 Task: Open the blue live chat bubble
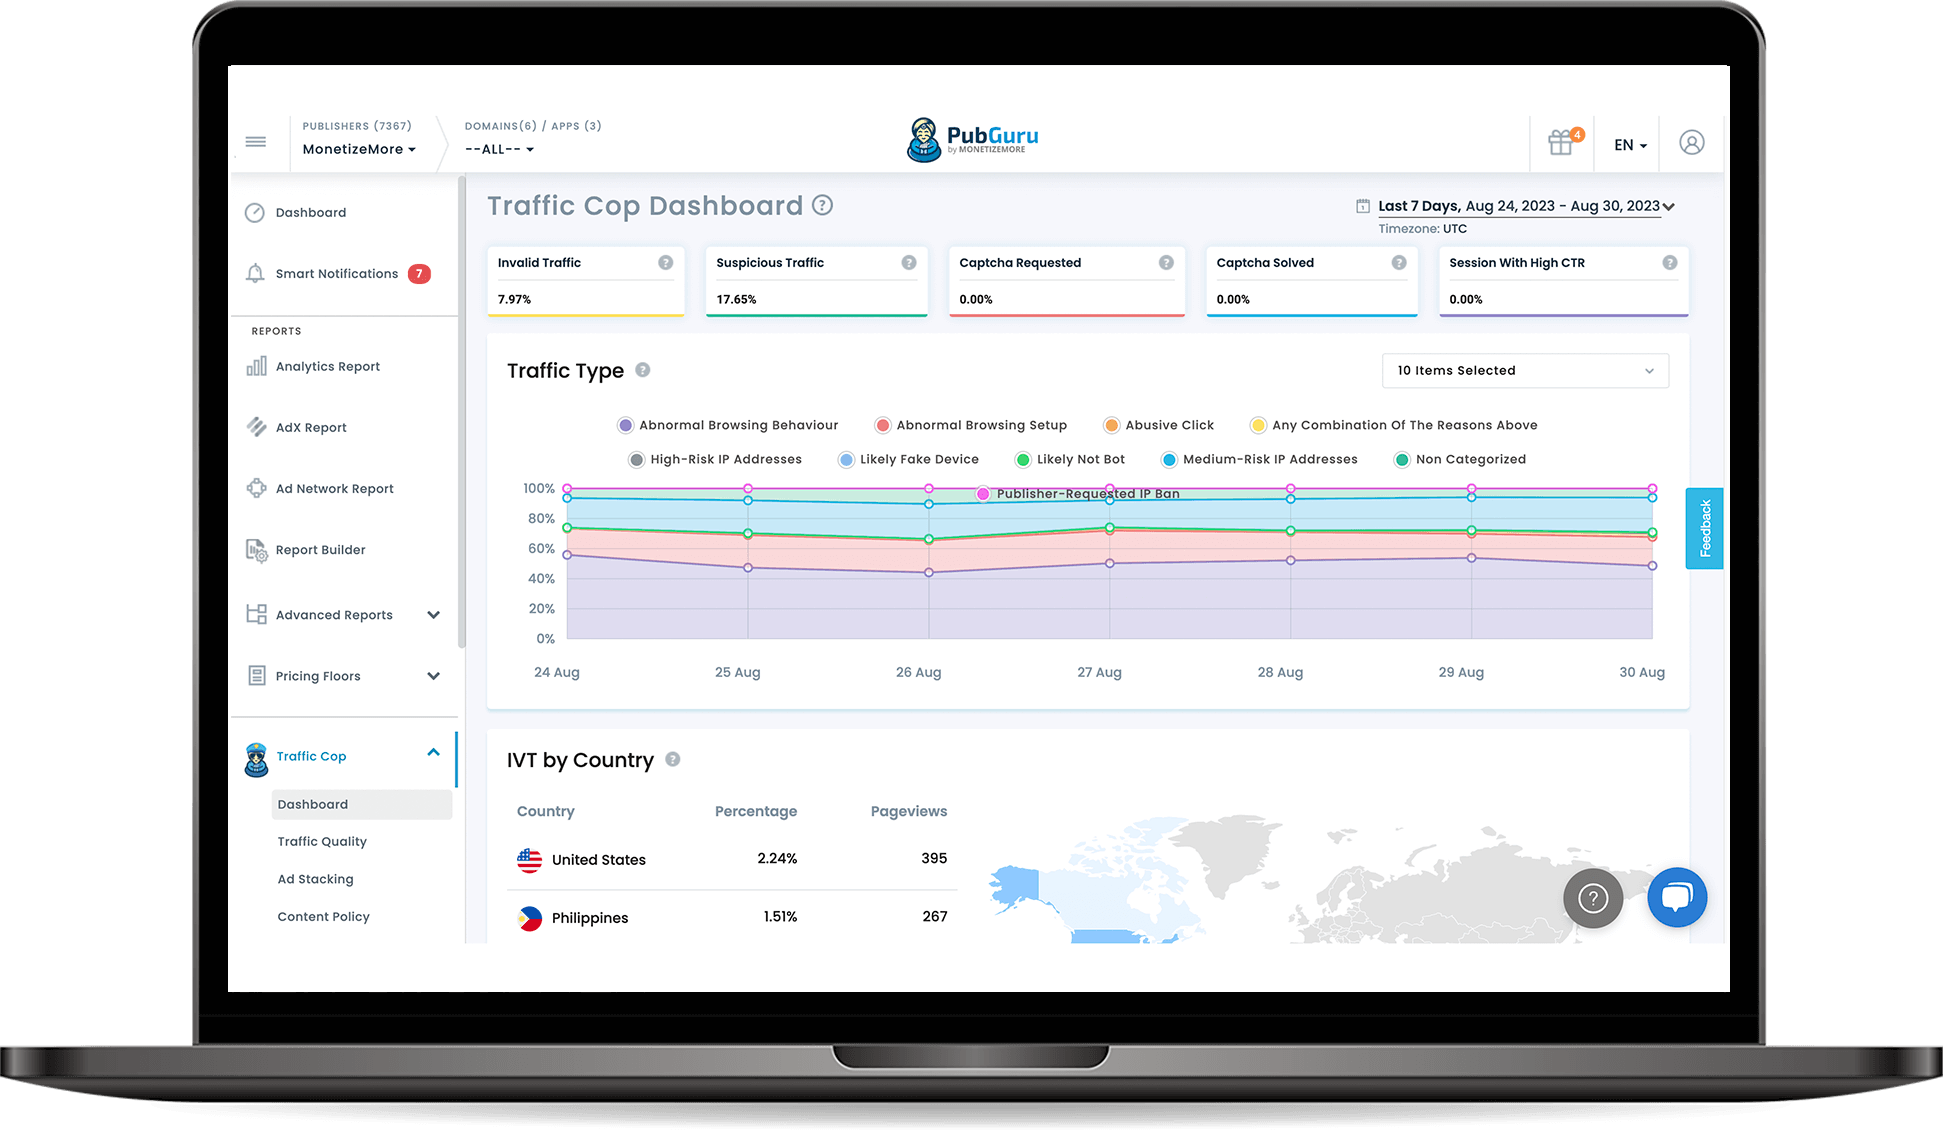point(1677,897)
